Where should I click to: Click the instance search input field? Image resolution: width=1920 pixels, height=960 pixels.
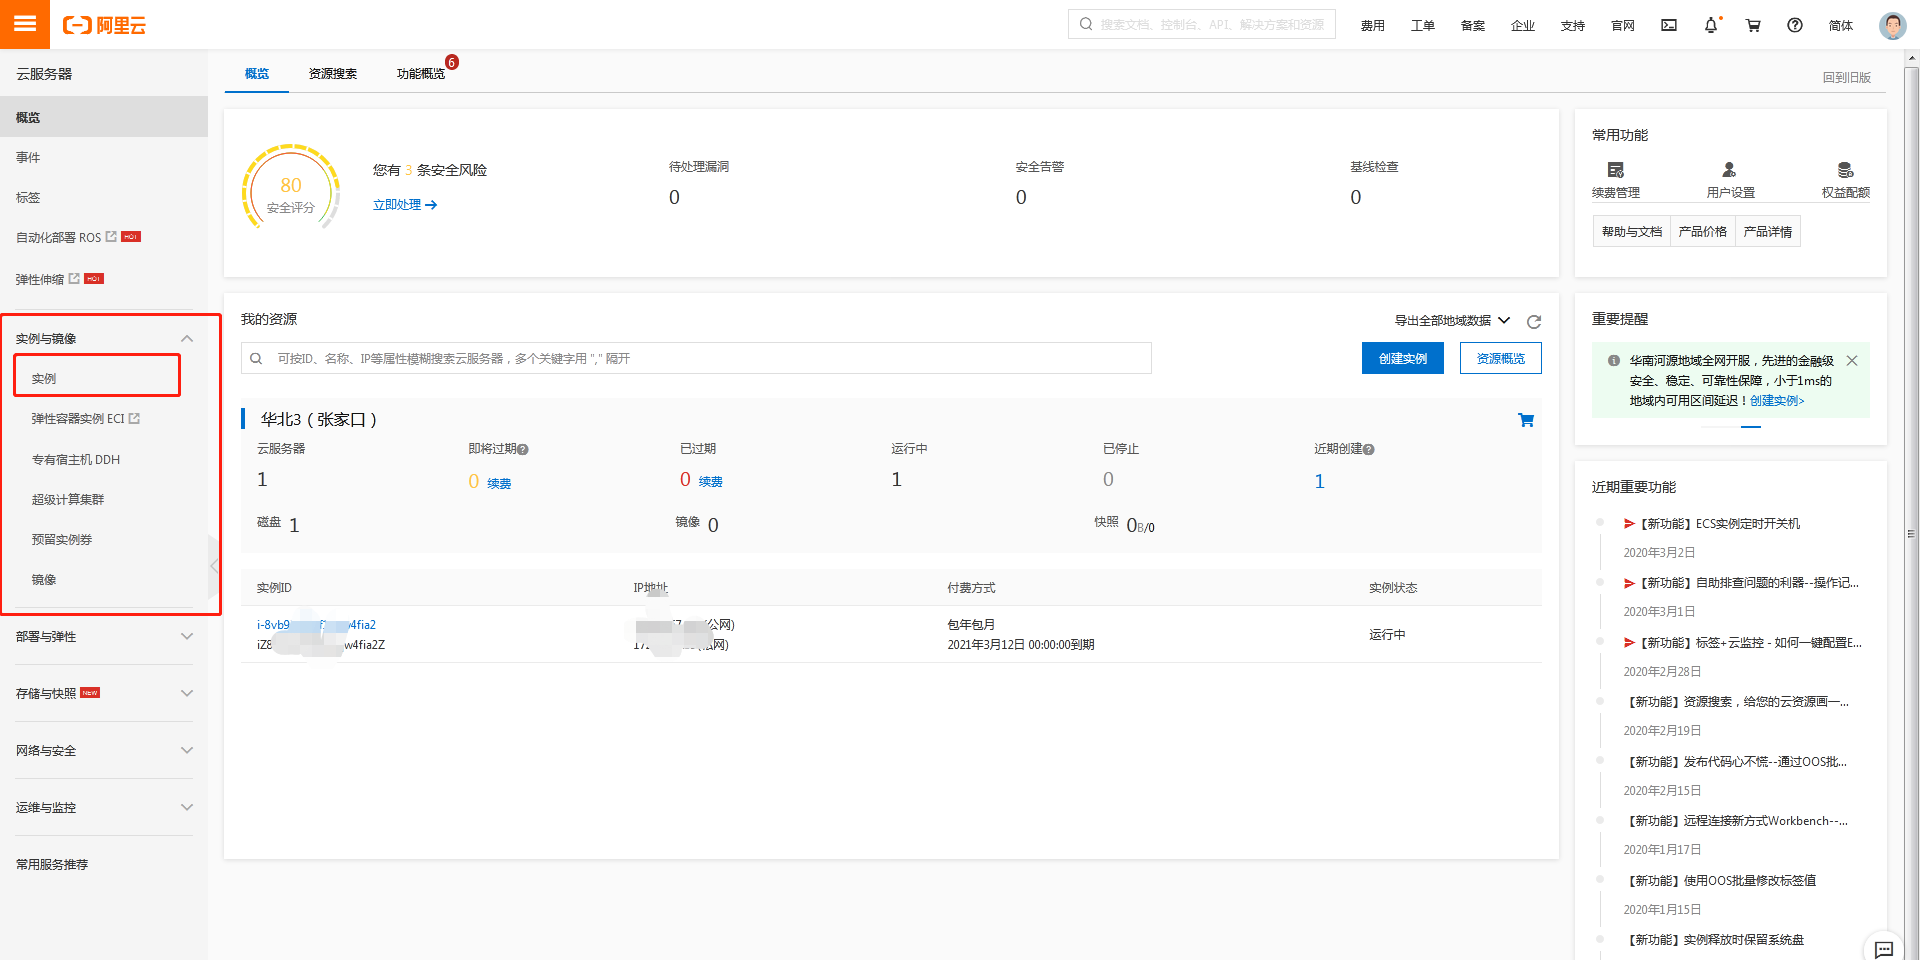[696, 358]
